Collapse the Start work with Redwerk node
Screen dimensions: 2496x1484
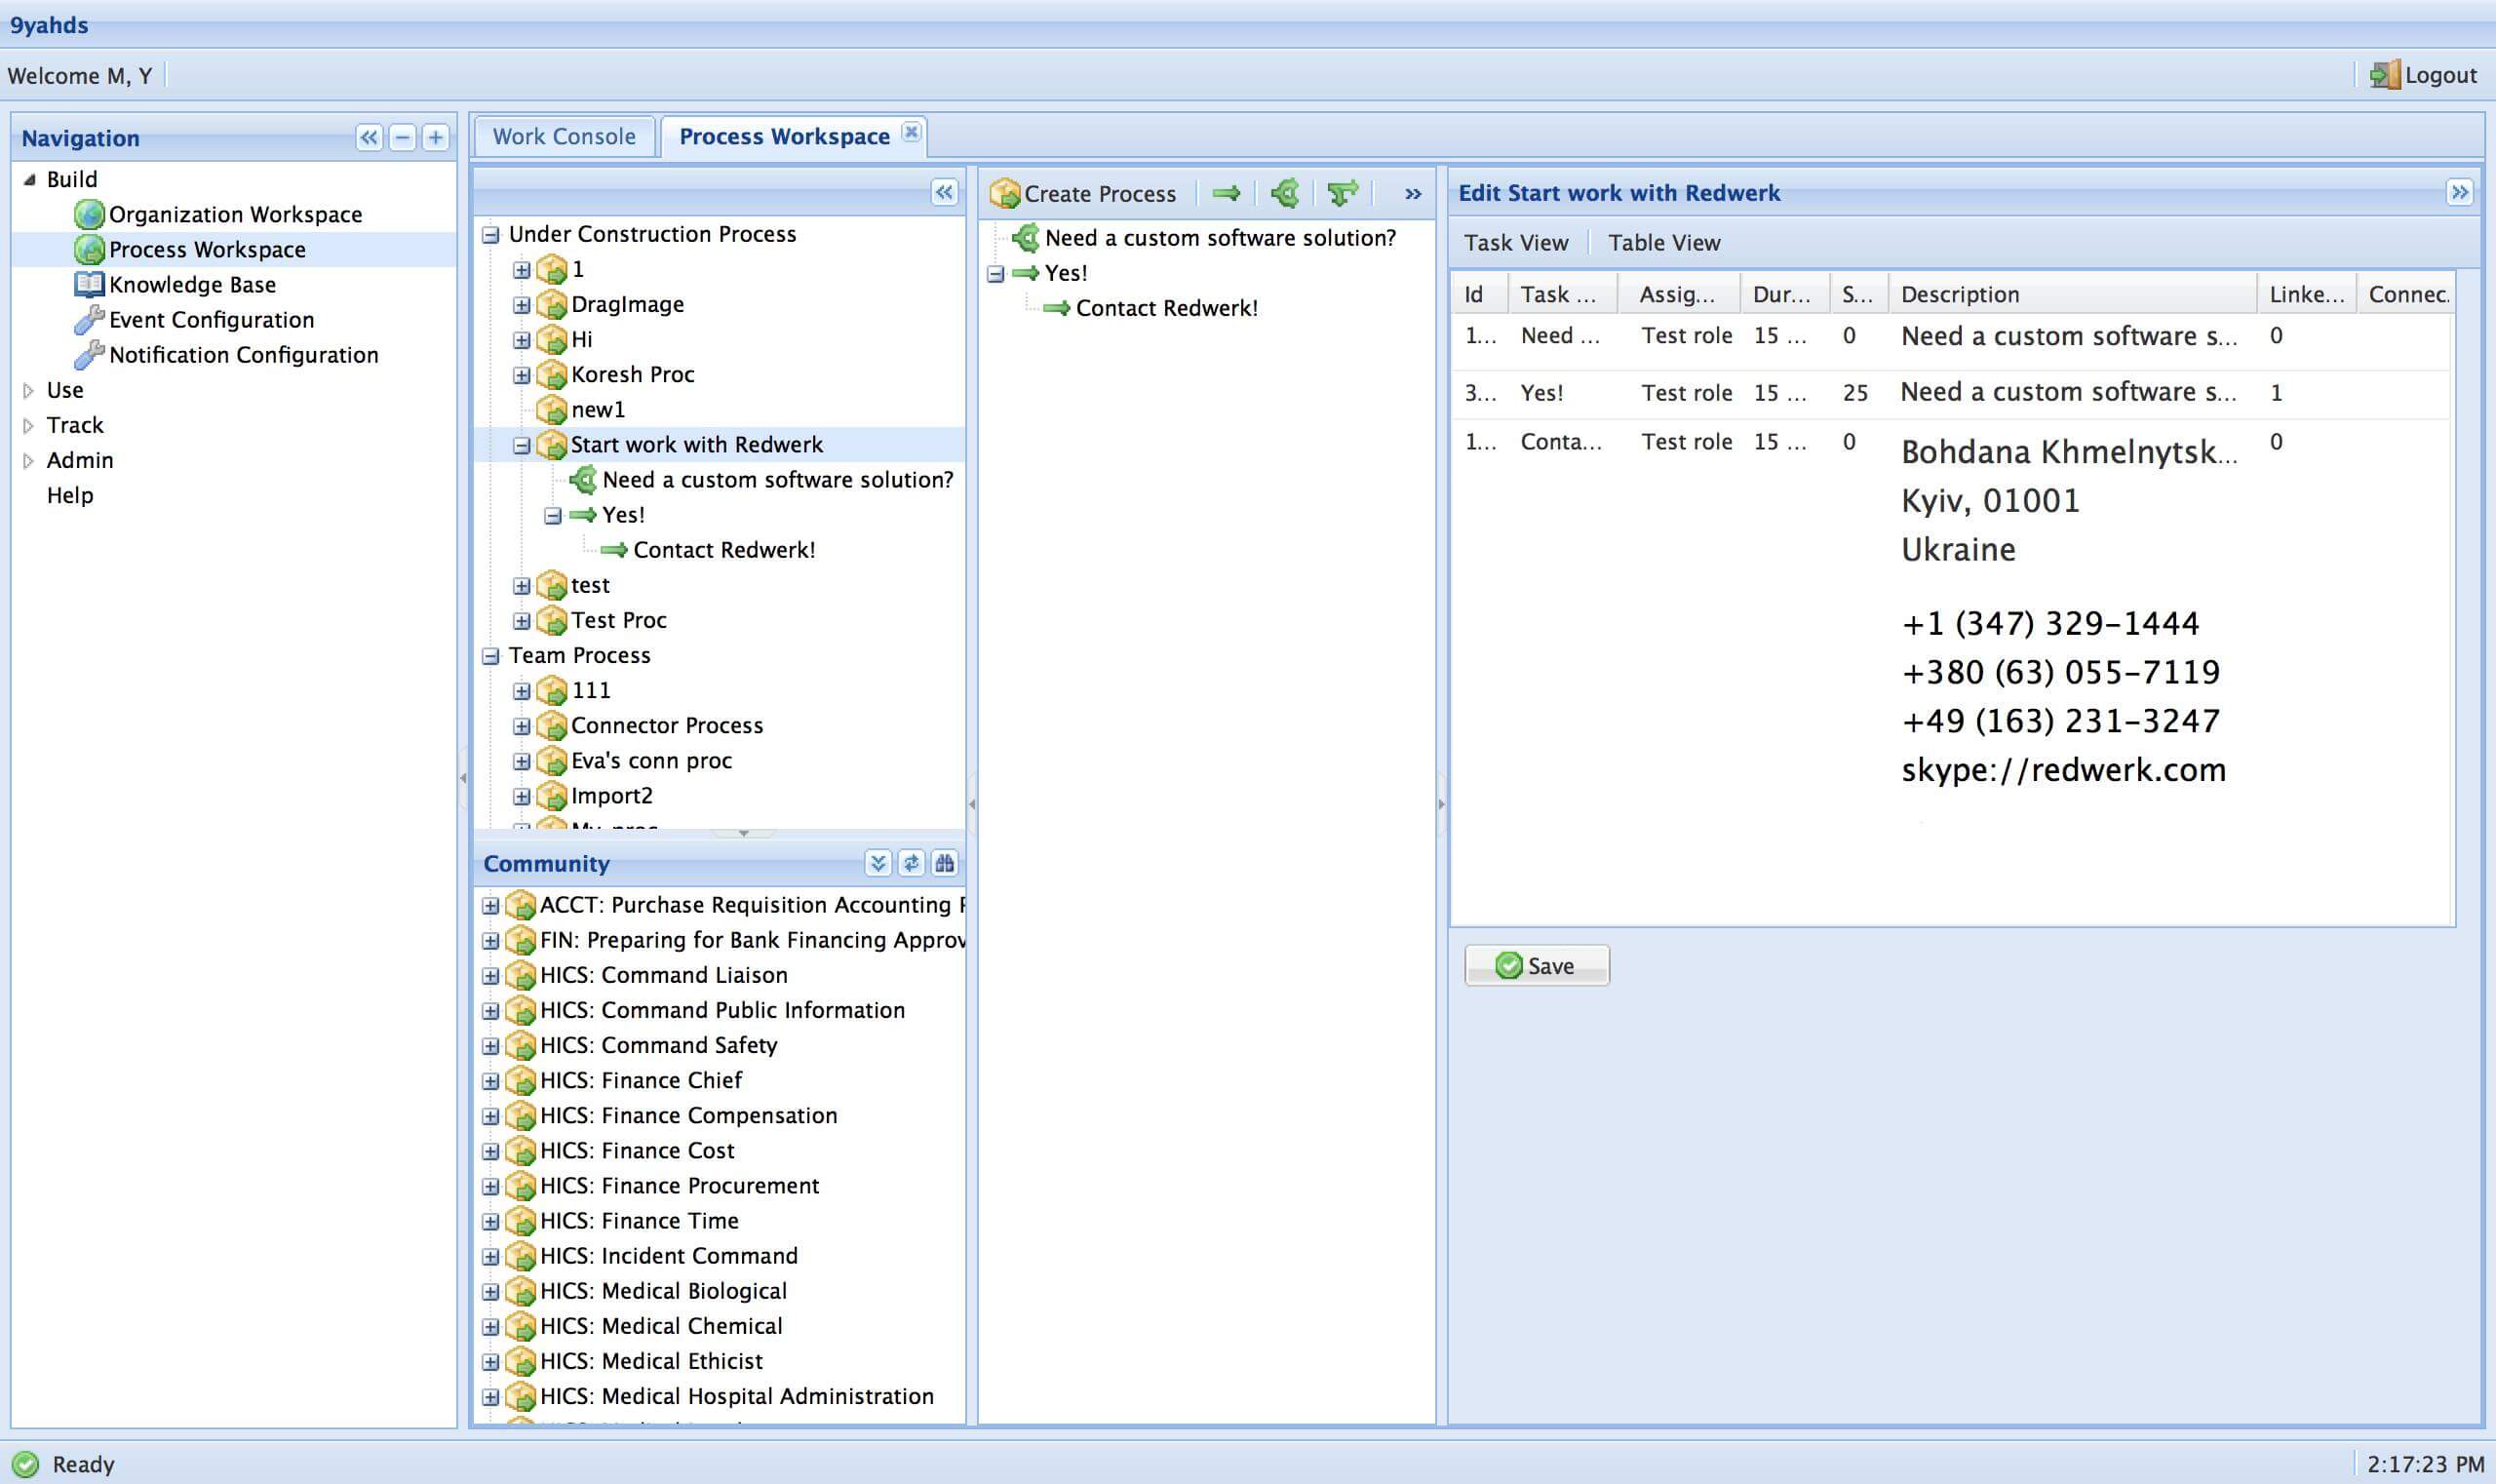[x=521, y=446]
